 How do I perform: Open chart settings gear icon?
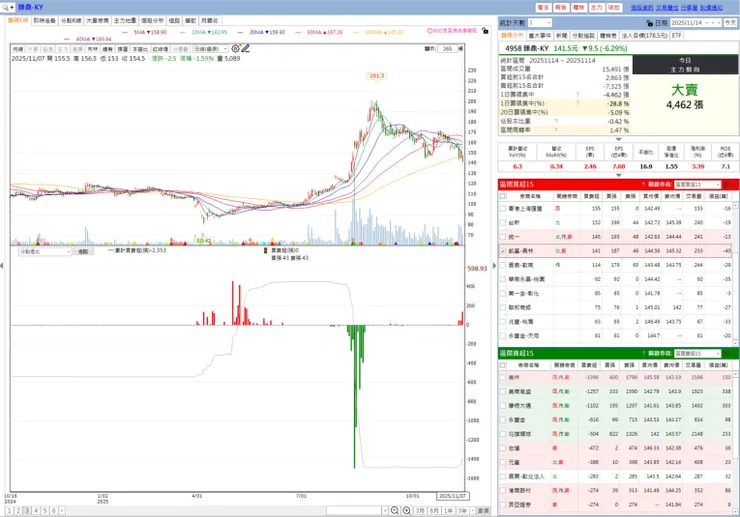(x=235, y=49)
